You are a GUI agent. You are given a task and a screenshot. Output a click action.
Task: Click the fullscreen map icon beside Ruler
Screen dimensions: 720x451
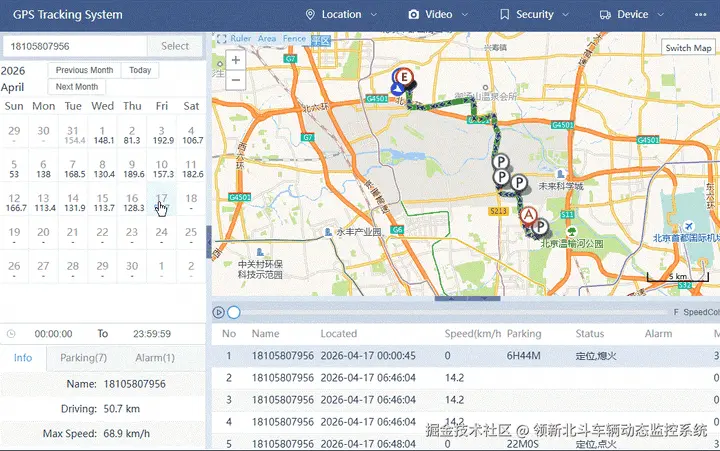(x=221, y=39)
